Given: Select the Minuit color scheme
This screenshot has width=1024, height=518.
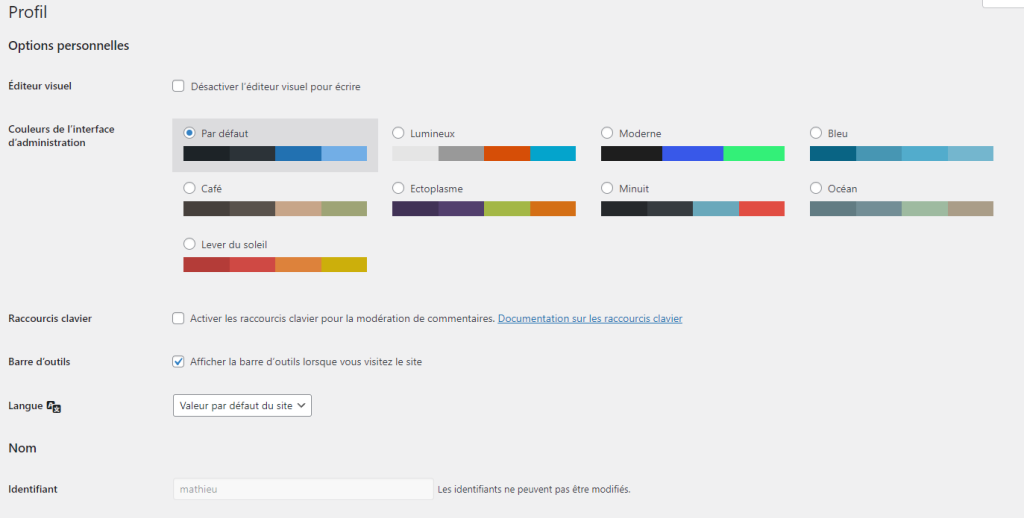Looking at the screenshot, I should pyautogui.click(x=607, y=188).
